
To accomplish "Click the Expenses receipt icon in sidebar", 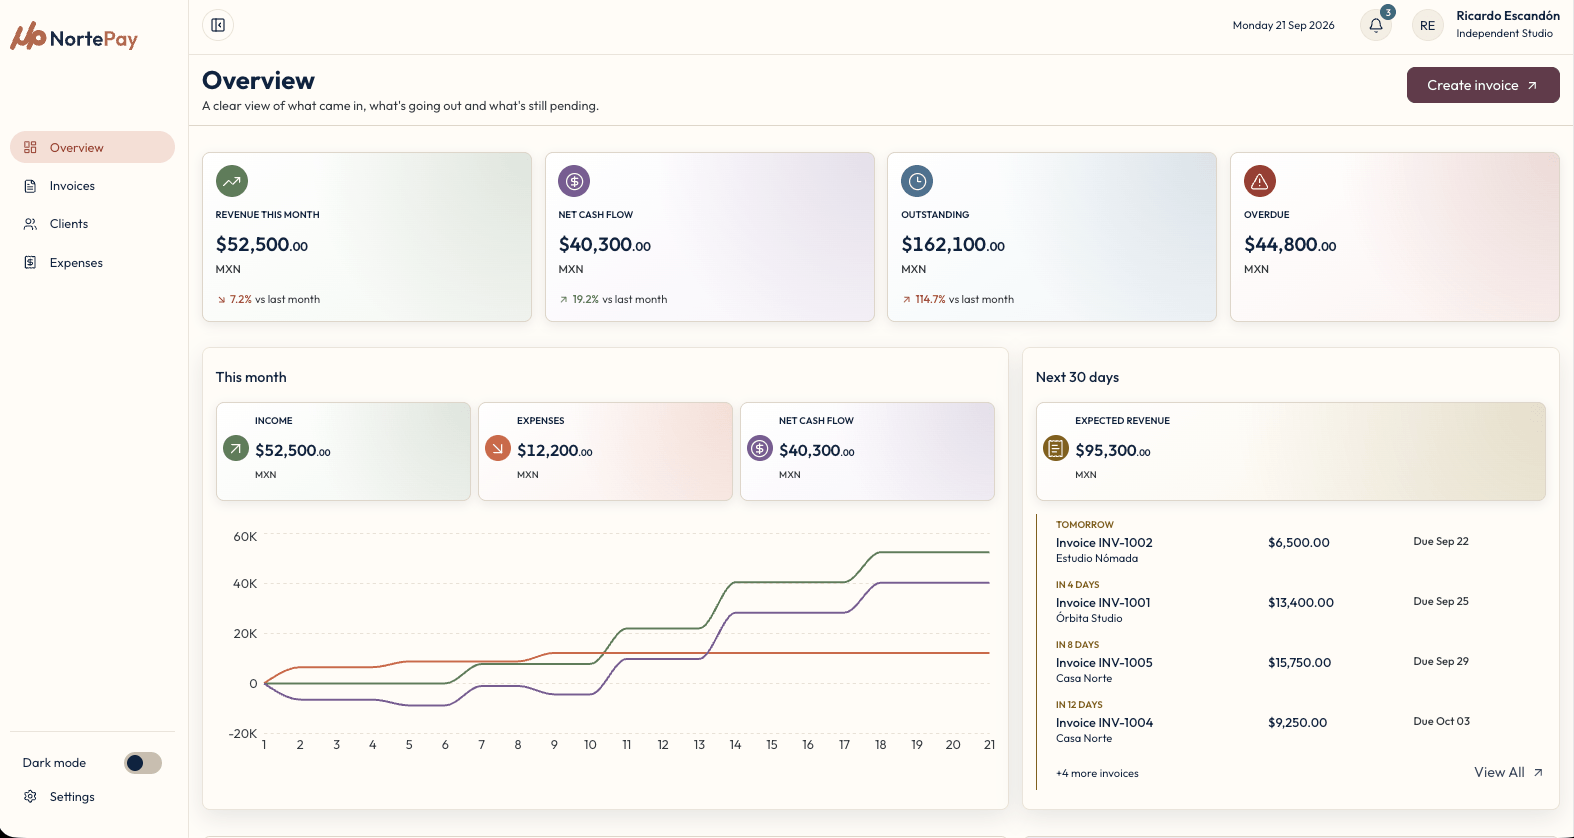I will click(x=30, y=263).
